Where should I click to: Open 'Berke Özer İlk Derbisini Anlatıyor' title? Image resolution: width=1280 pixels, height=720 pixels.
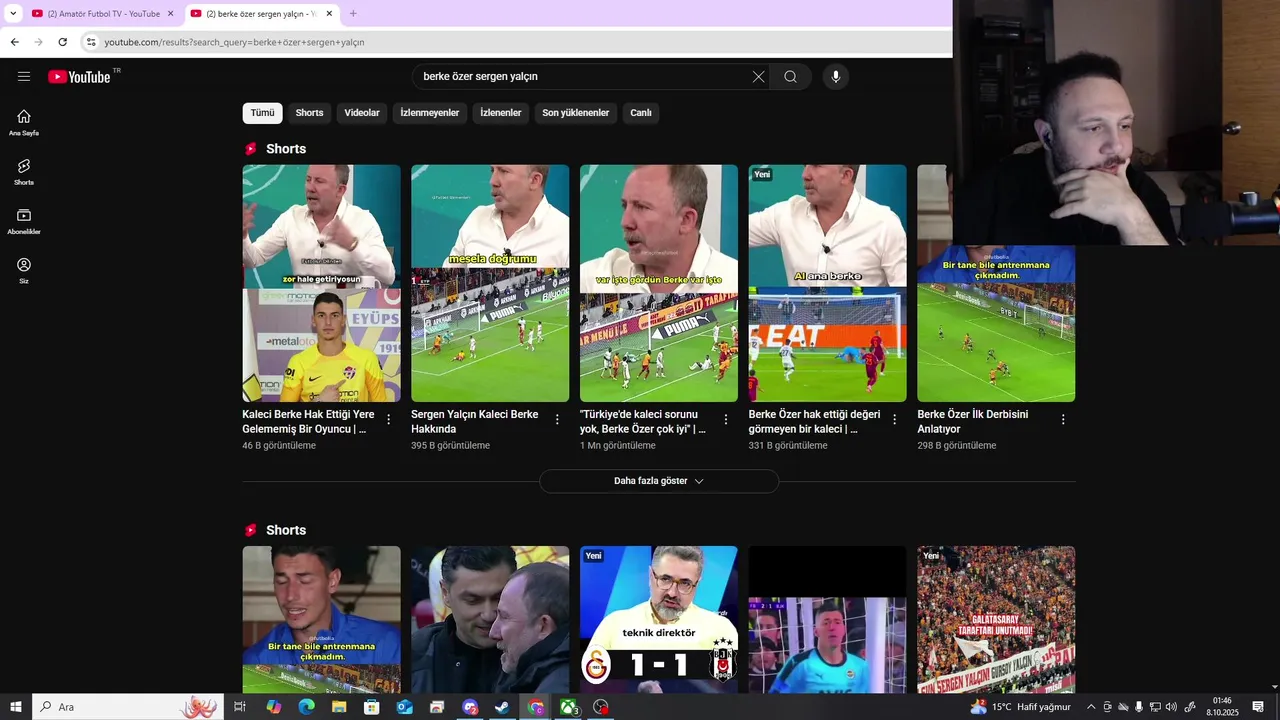click(973, 422)
